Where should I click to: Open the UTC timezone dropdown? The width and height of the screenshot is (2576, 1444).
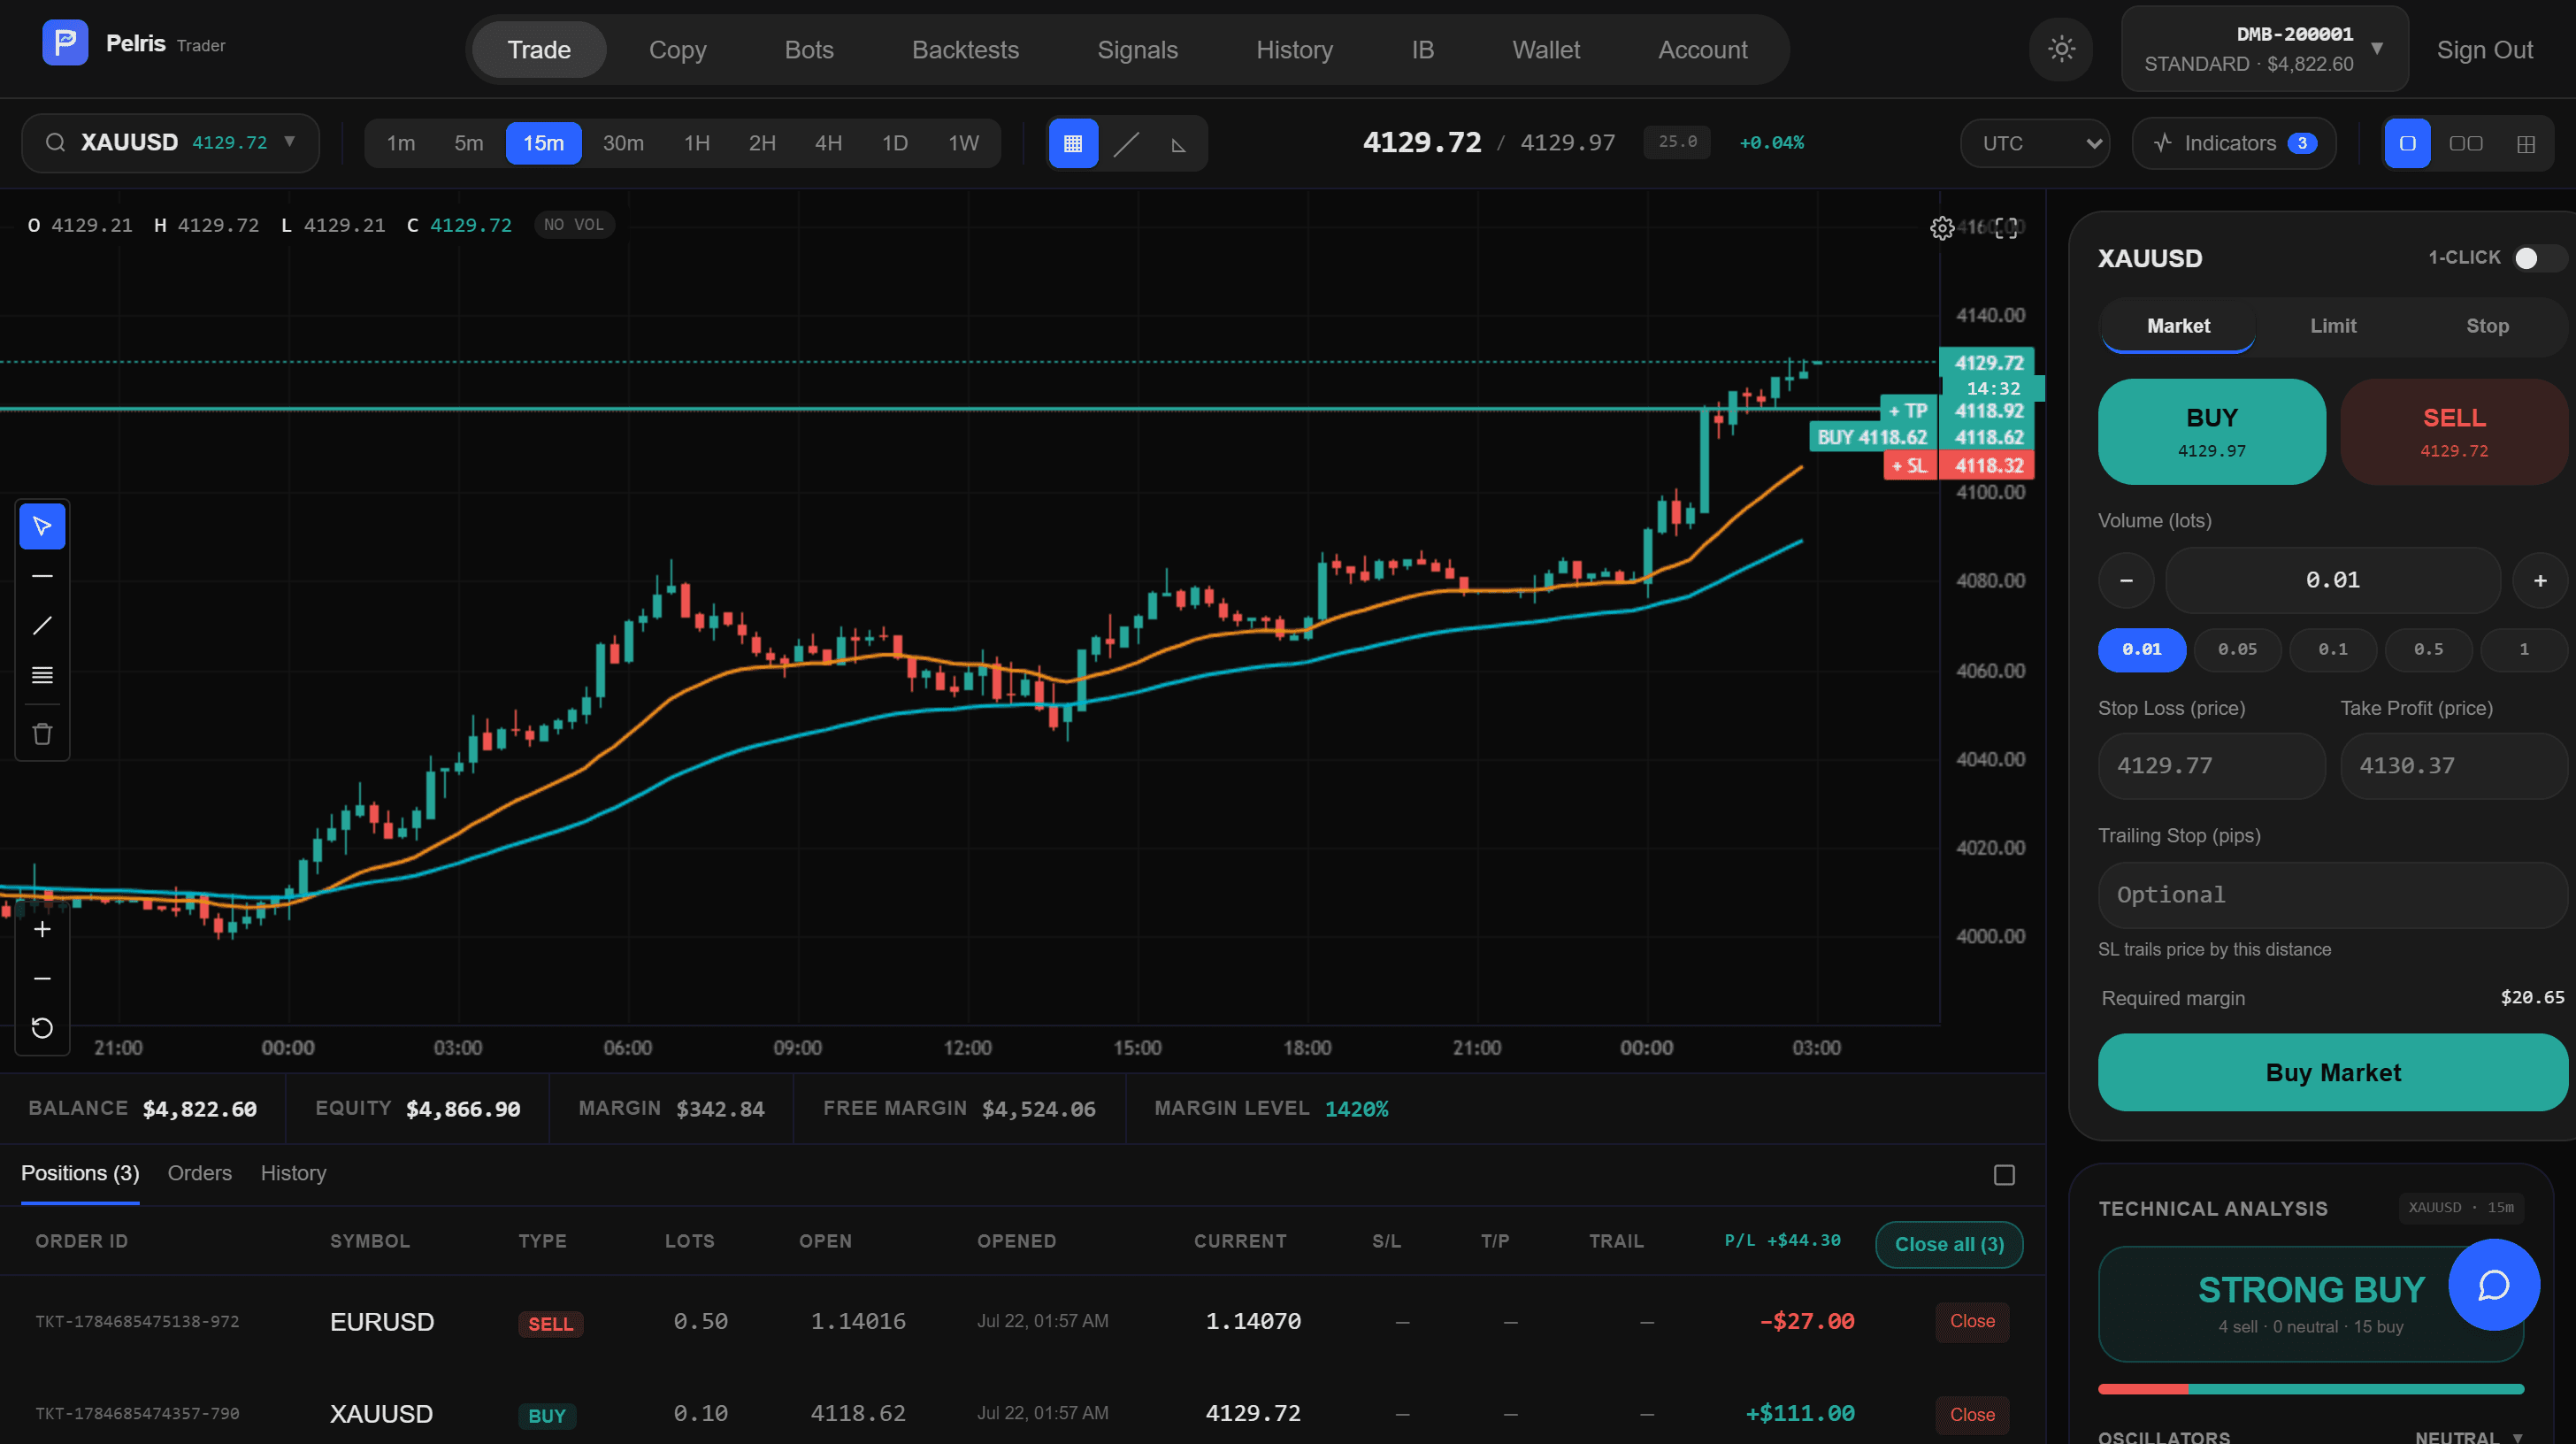click(x=2035, y=143)
